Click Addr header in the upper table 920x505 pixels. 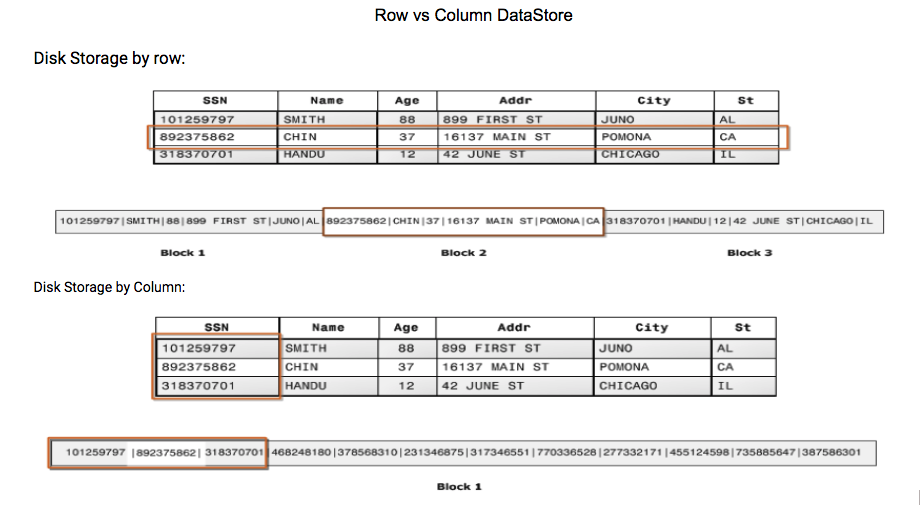[x=515, y=100]
